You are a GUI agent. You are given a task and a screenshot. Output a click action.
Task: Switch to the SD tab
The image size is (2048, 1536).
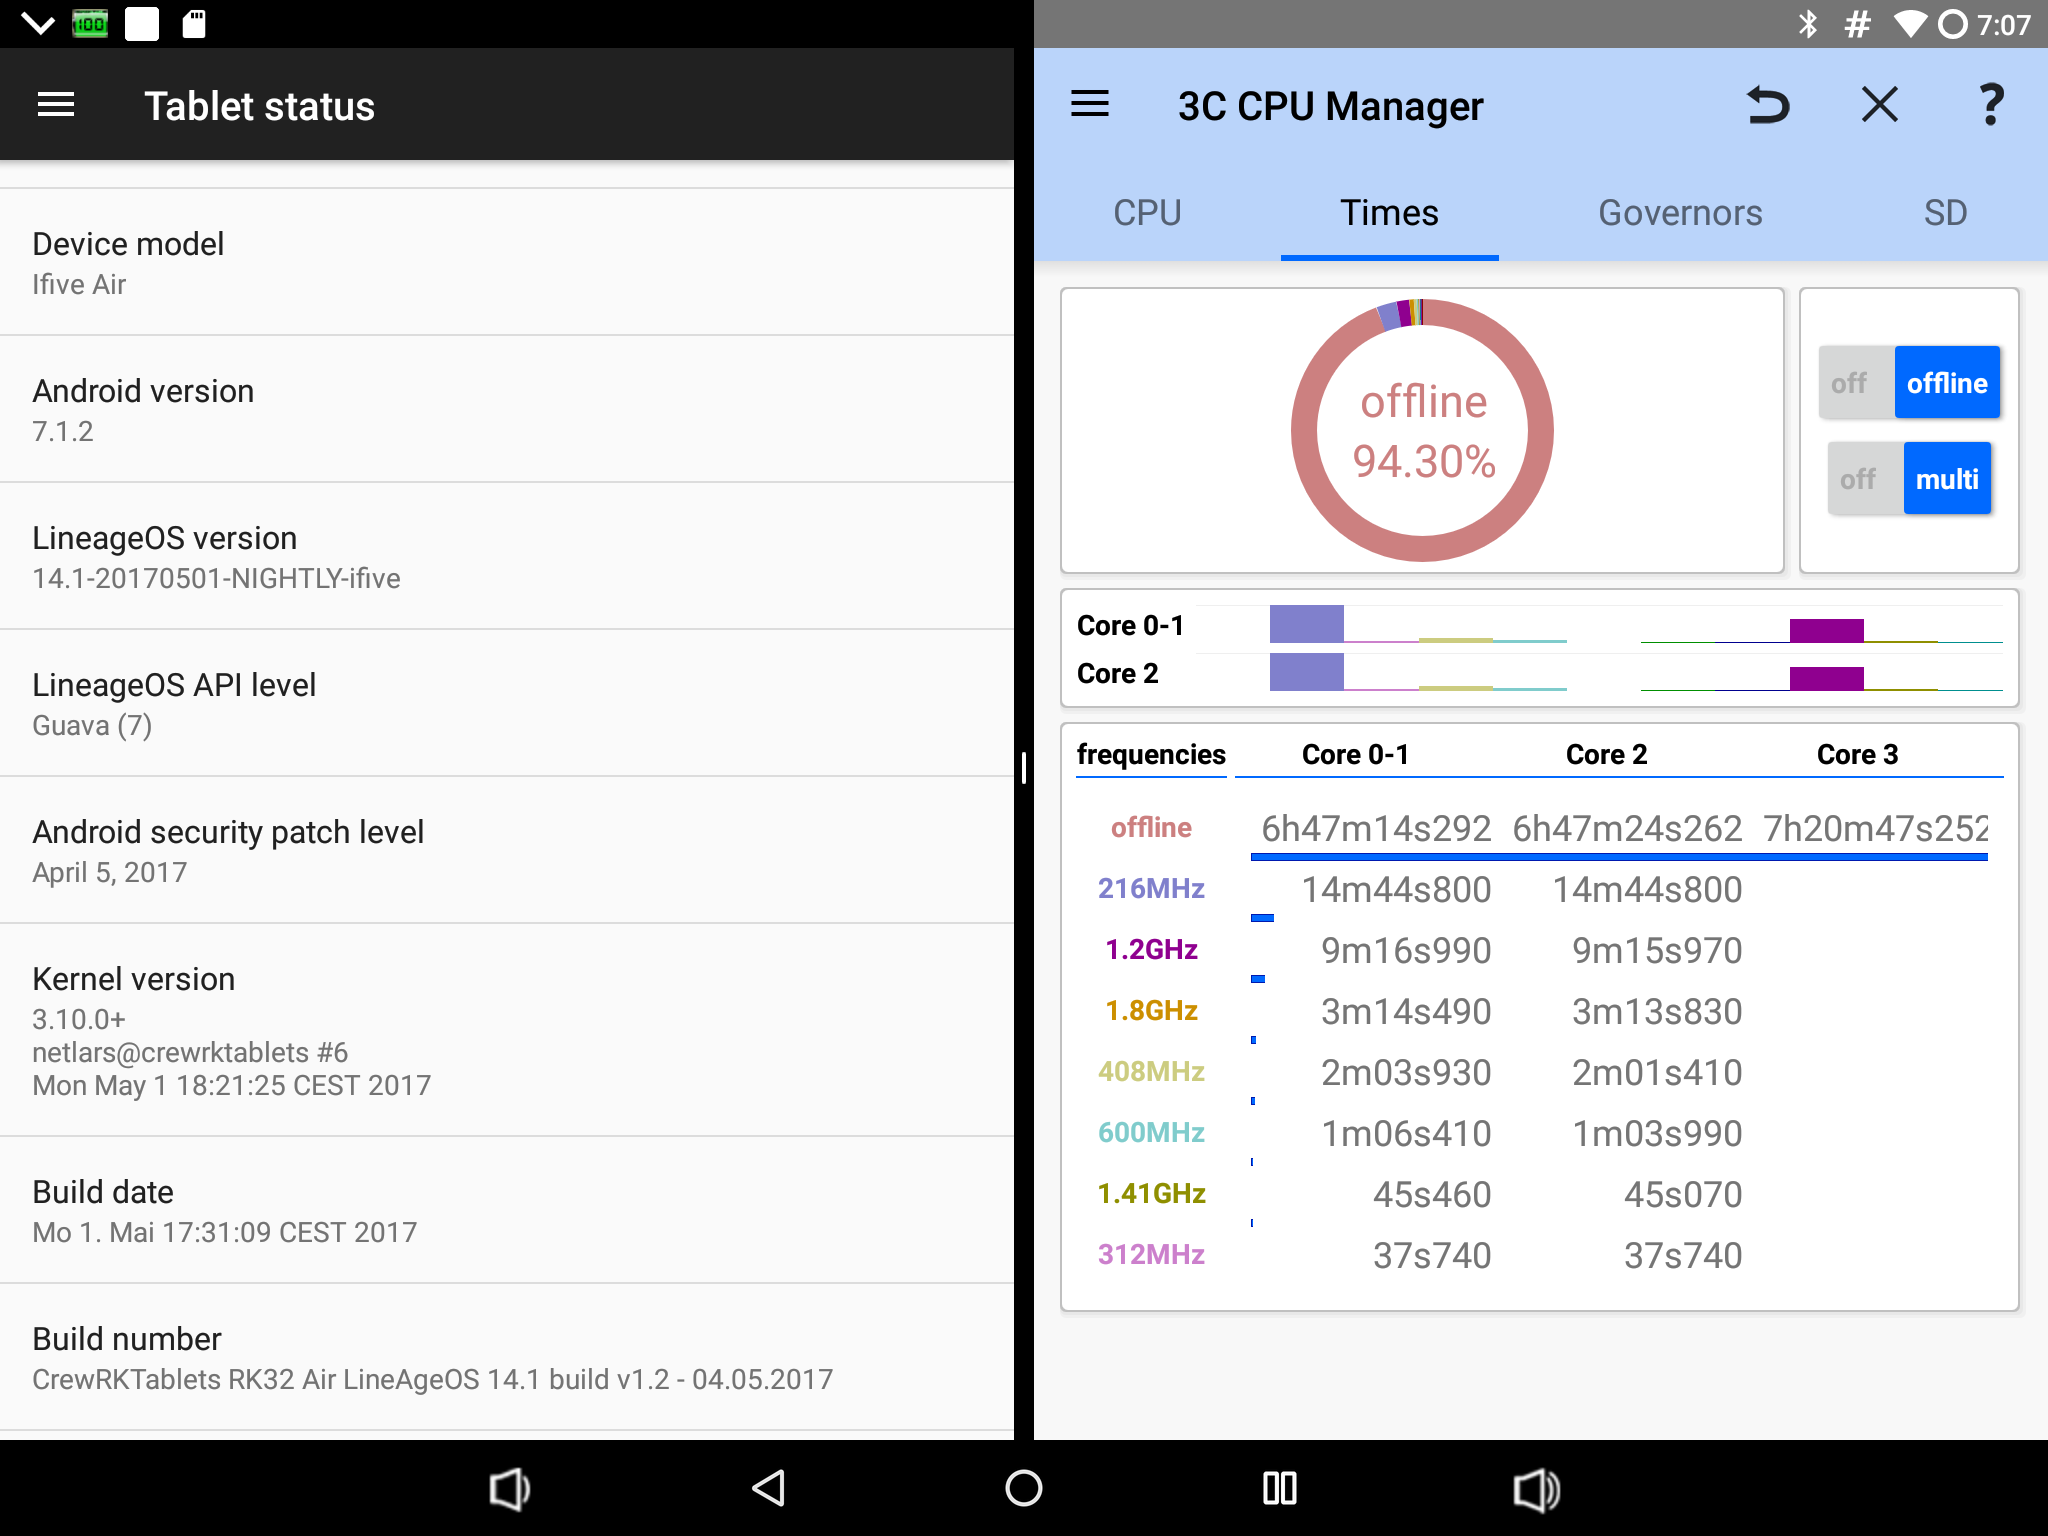[1945, 213]
